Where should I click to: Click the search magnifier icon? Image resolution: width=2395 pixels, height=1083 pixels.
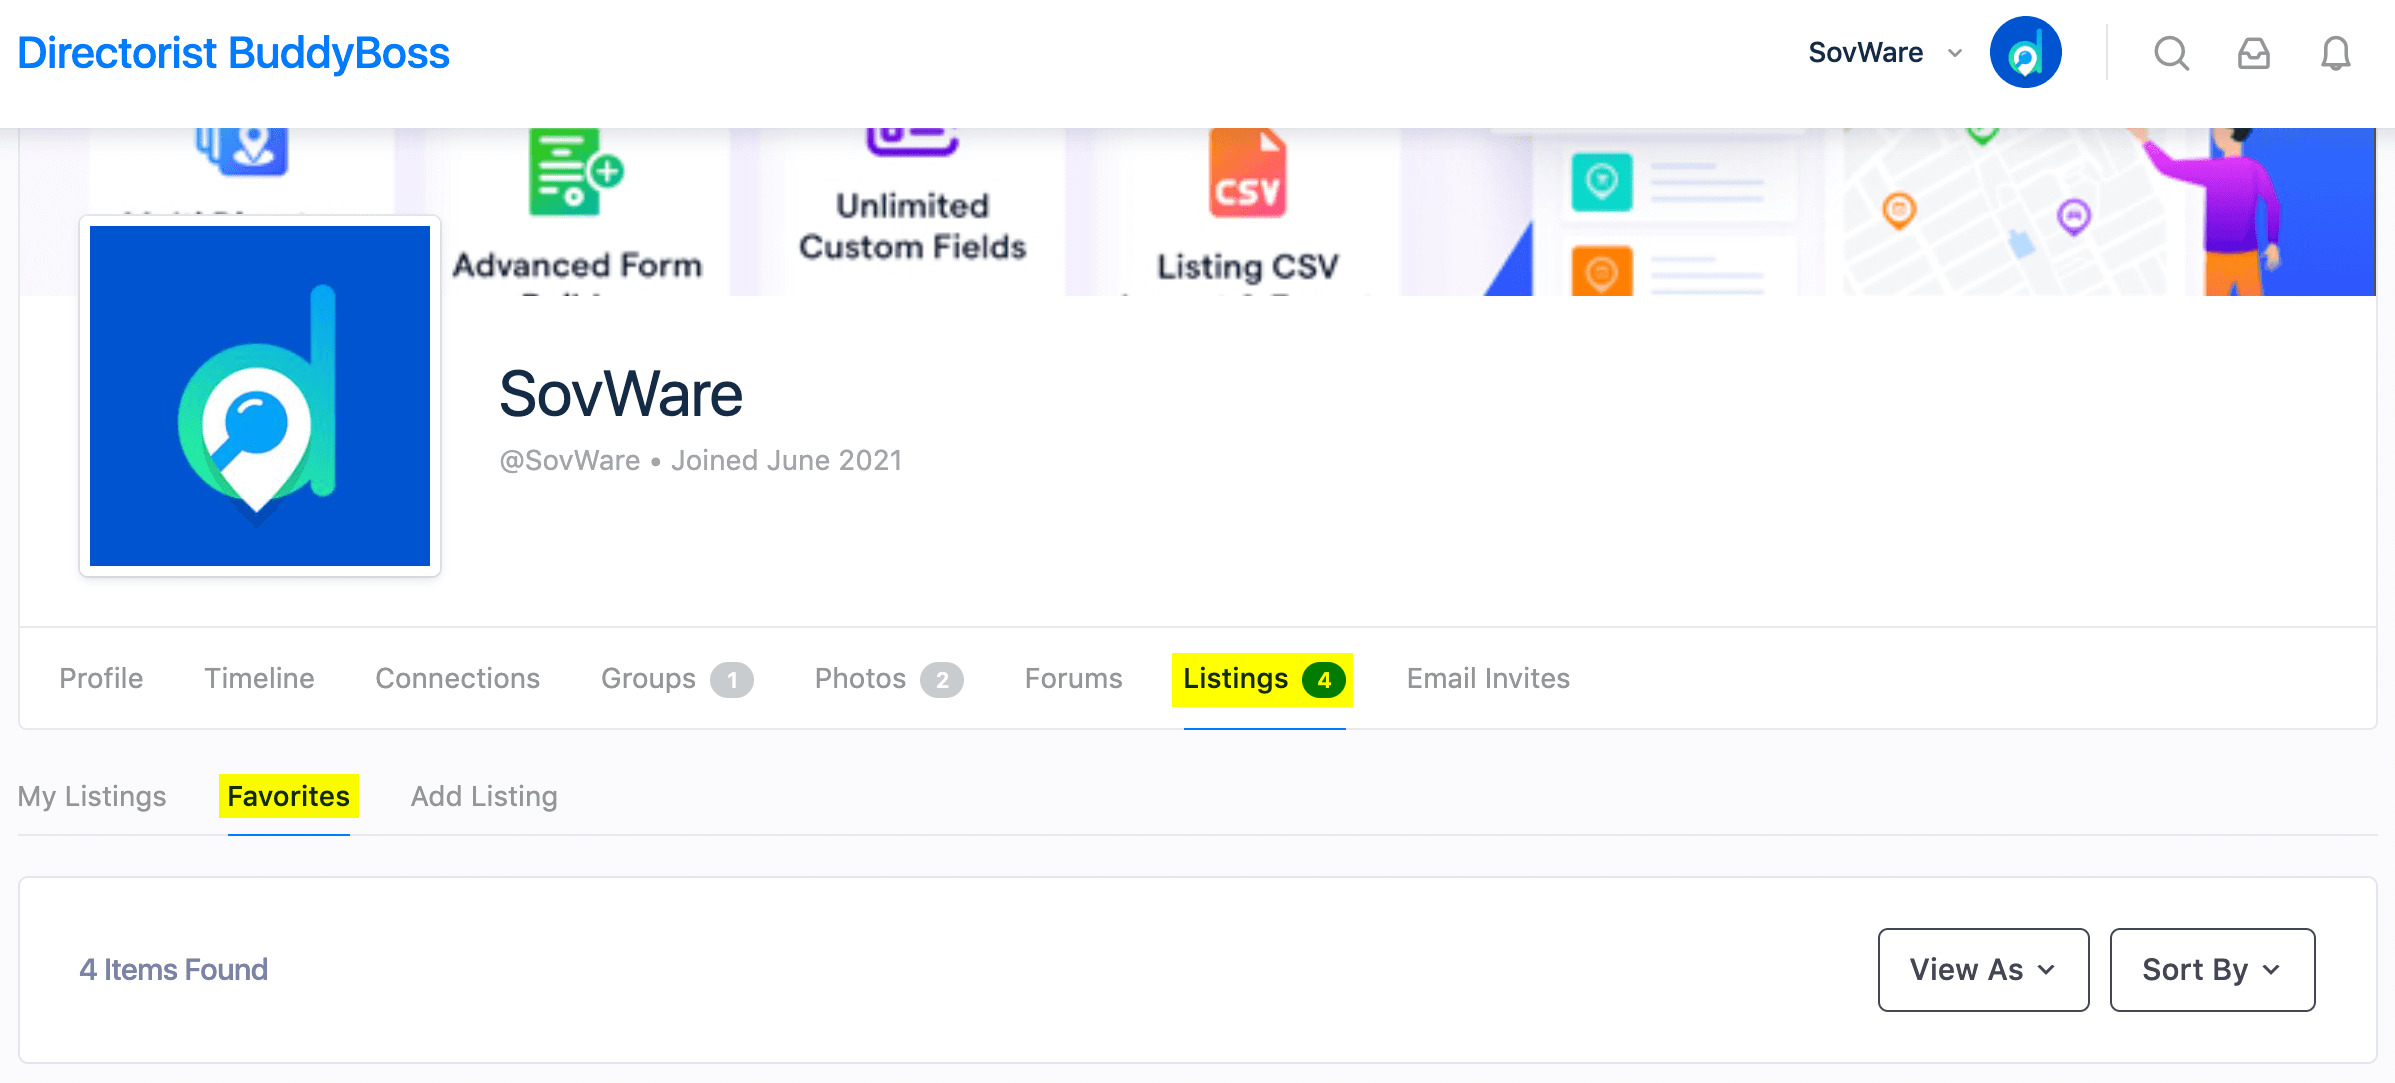[2171, 53]
